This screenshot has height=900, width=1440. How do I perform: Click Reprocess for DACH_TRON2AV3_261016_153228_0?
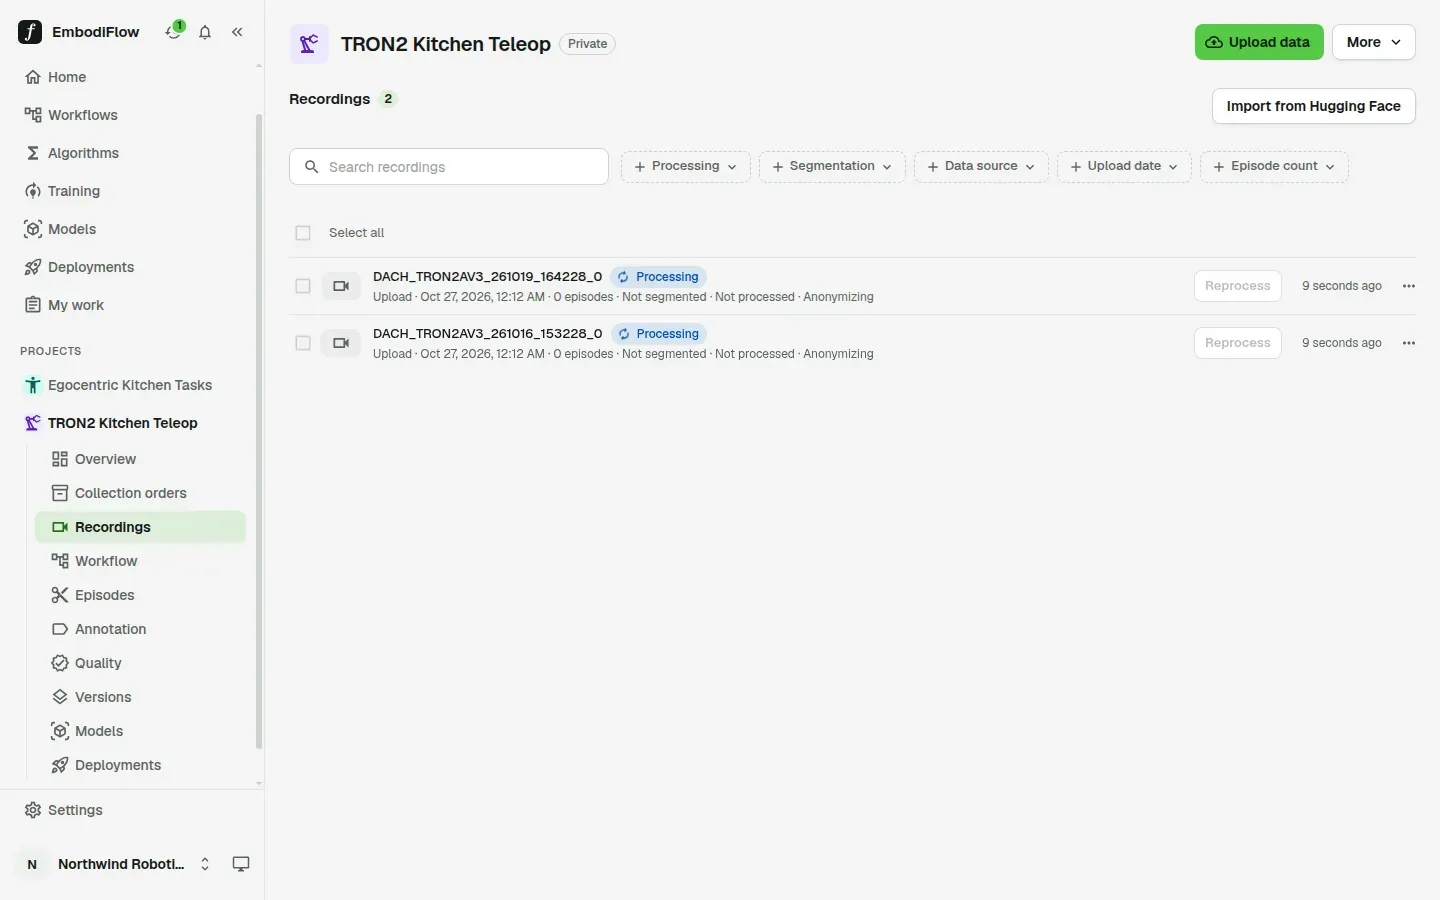point(1238,343)
